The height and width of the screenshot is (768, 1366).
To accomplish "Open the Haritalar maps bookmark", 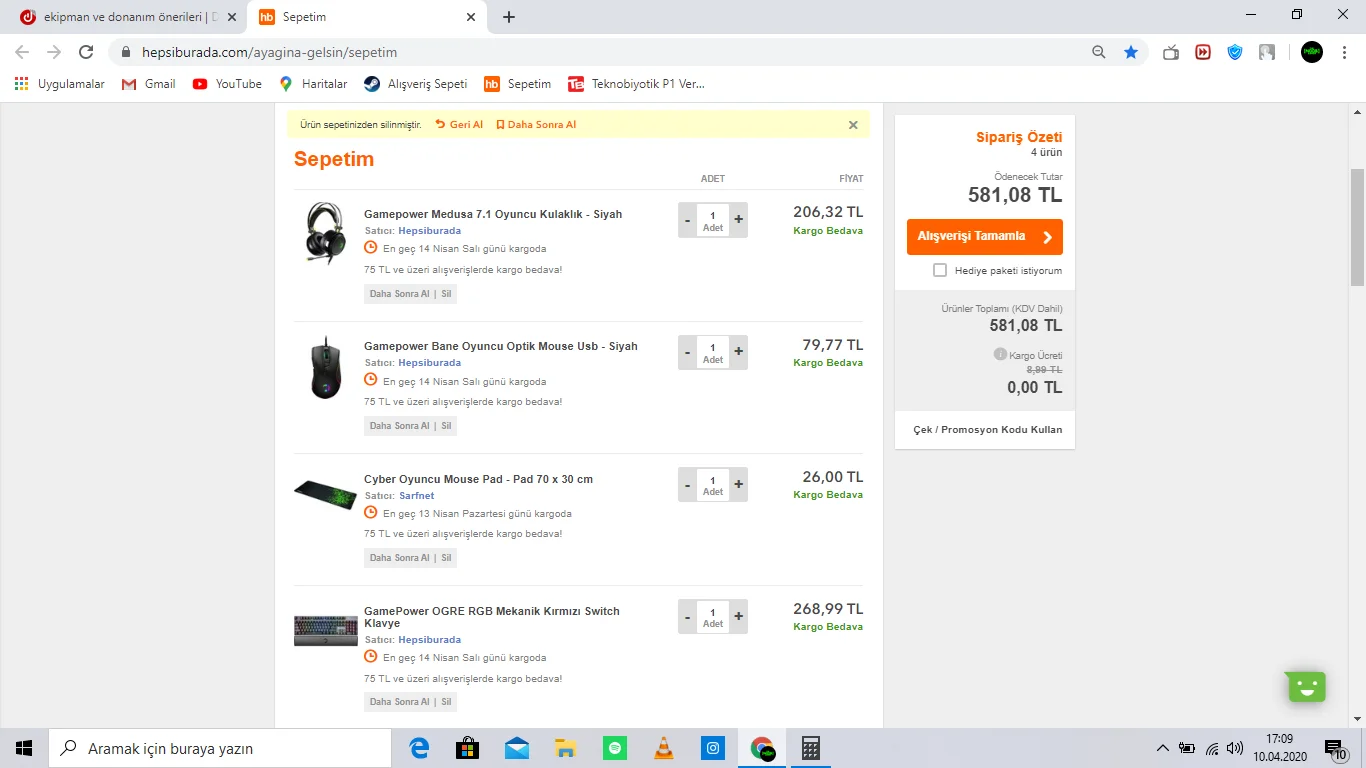I will (313, 84).
